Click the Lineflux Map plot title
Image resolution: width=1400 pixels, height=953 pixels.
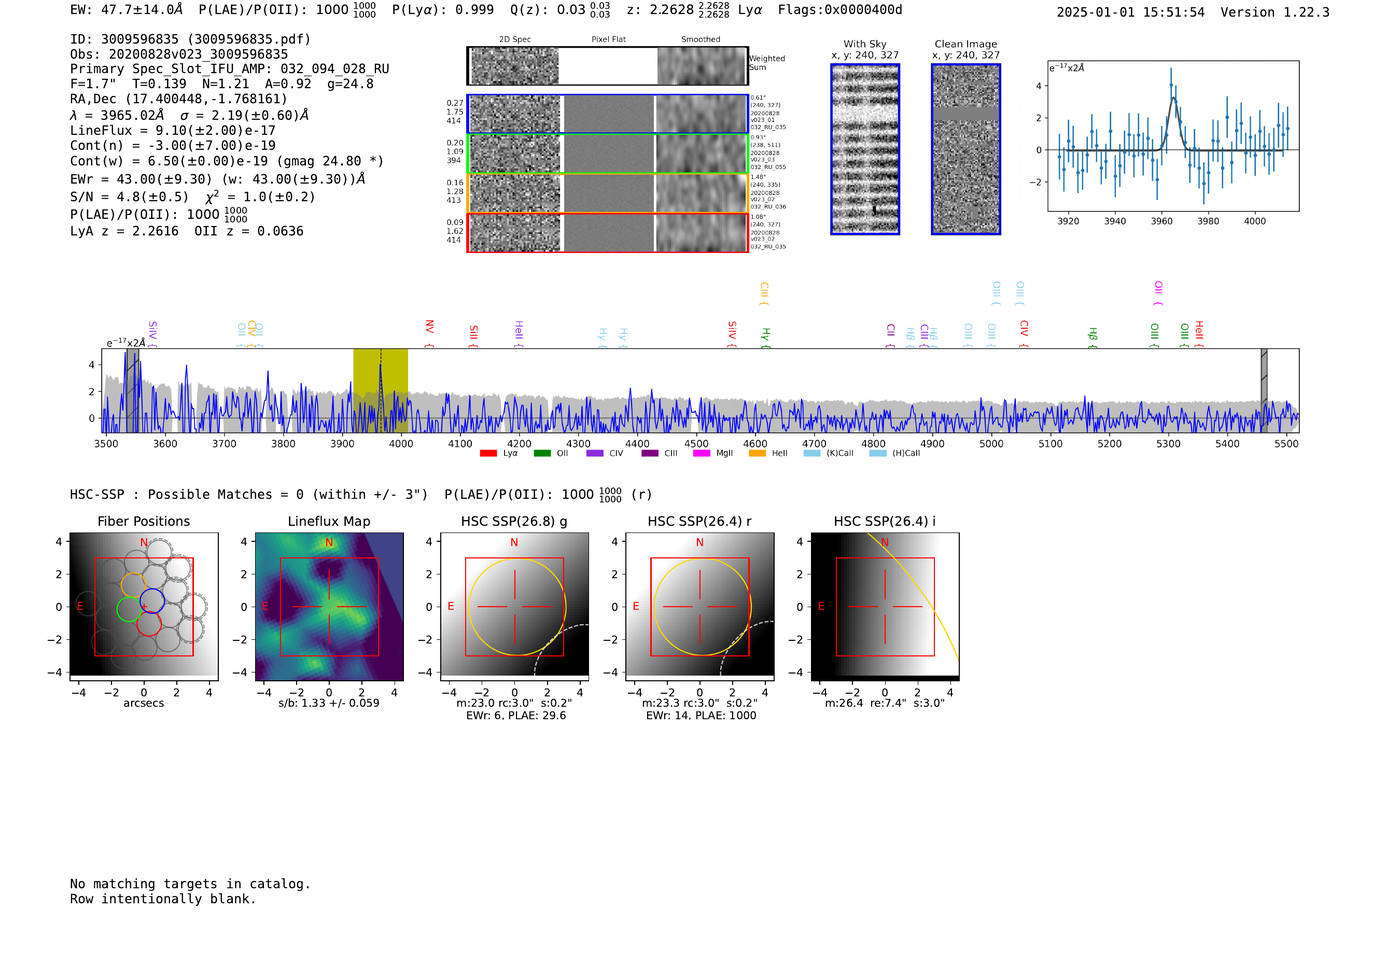point(329,521)
